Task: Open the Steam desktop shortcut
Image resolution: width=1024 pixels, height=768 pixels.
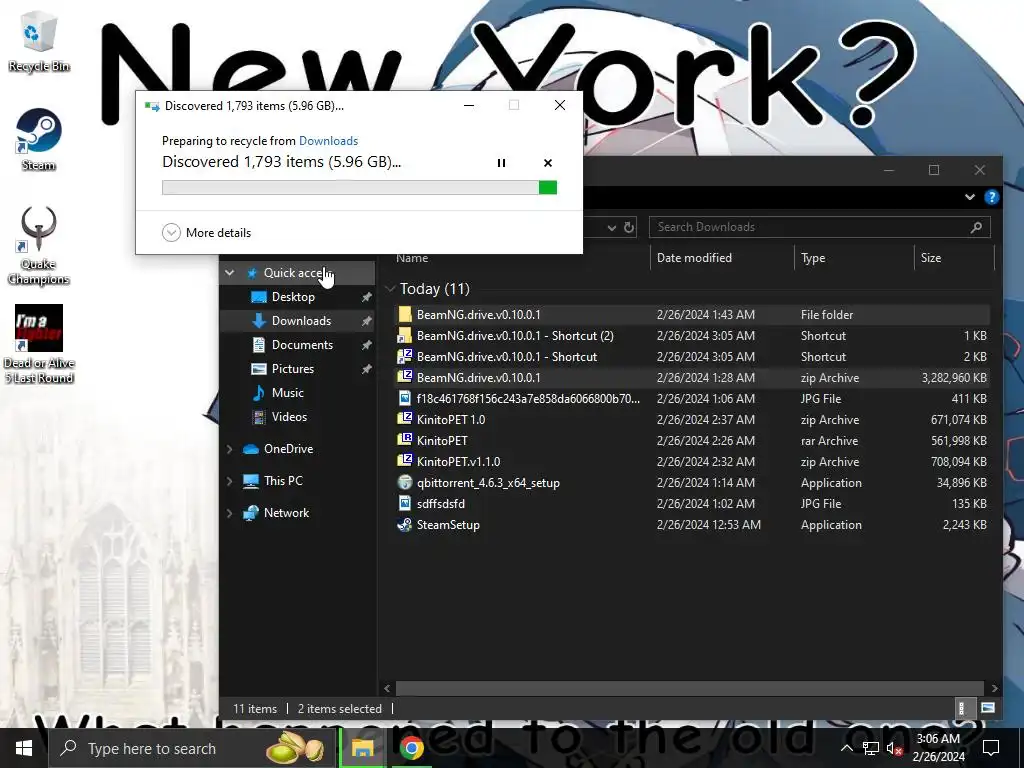Action: pyautogui.click(x=39, y=139)
